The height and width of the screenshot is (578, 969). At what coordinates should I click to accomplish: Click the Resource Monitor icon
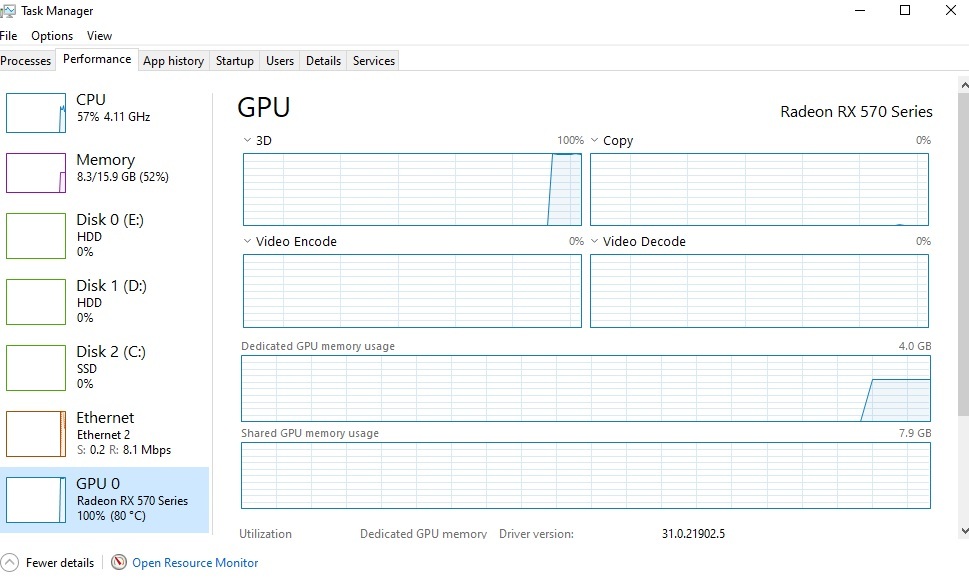pyautogui.click(x=119, y=562)
